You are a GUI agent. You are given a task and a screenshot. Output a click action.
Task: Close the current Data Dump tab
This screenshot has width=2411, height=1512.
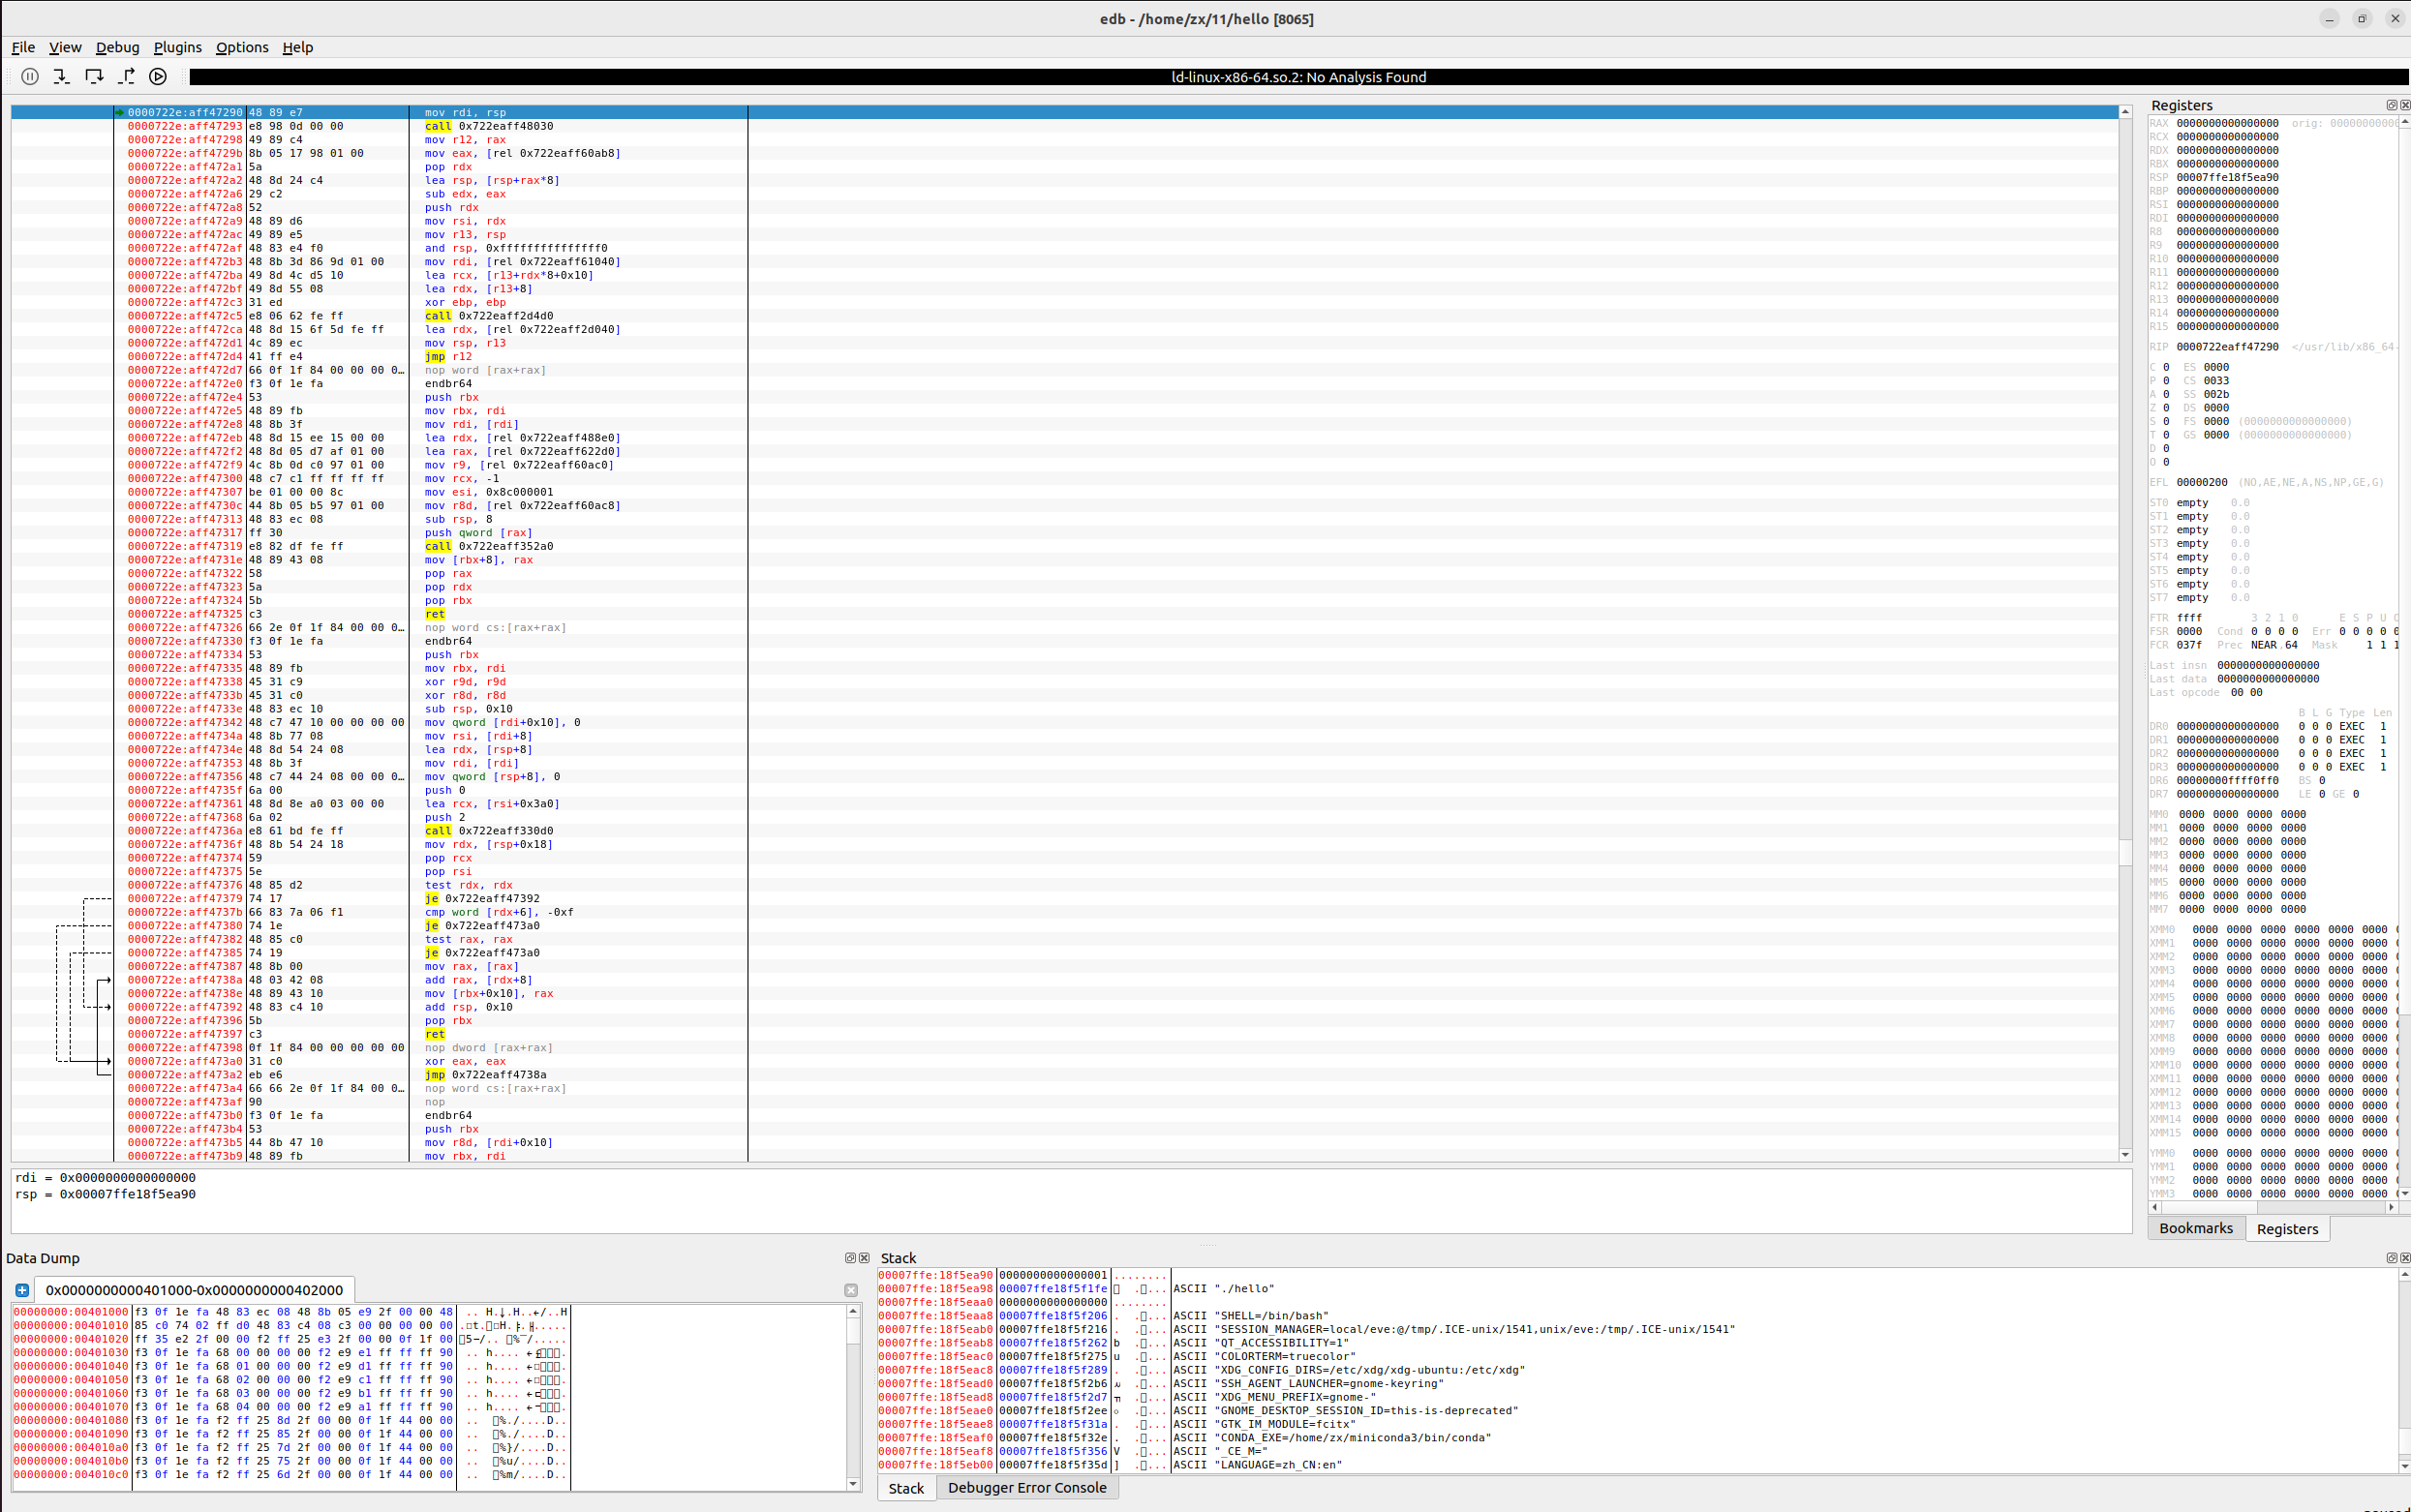coord(850,1290)
